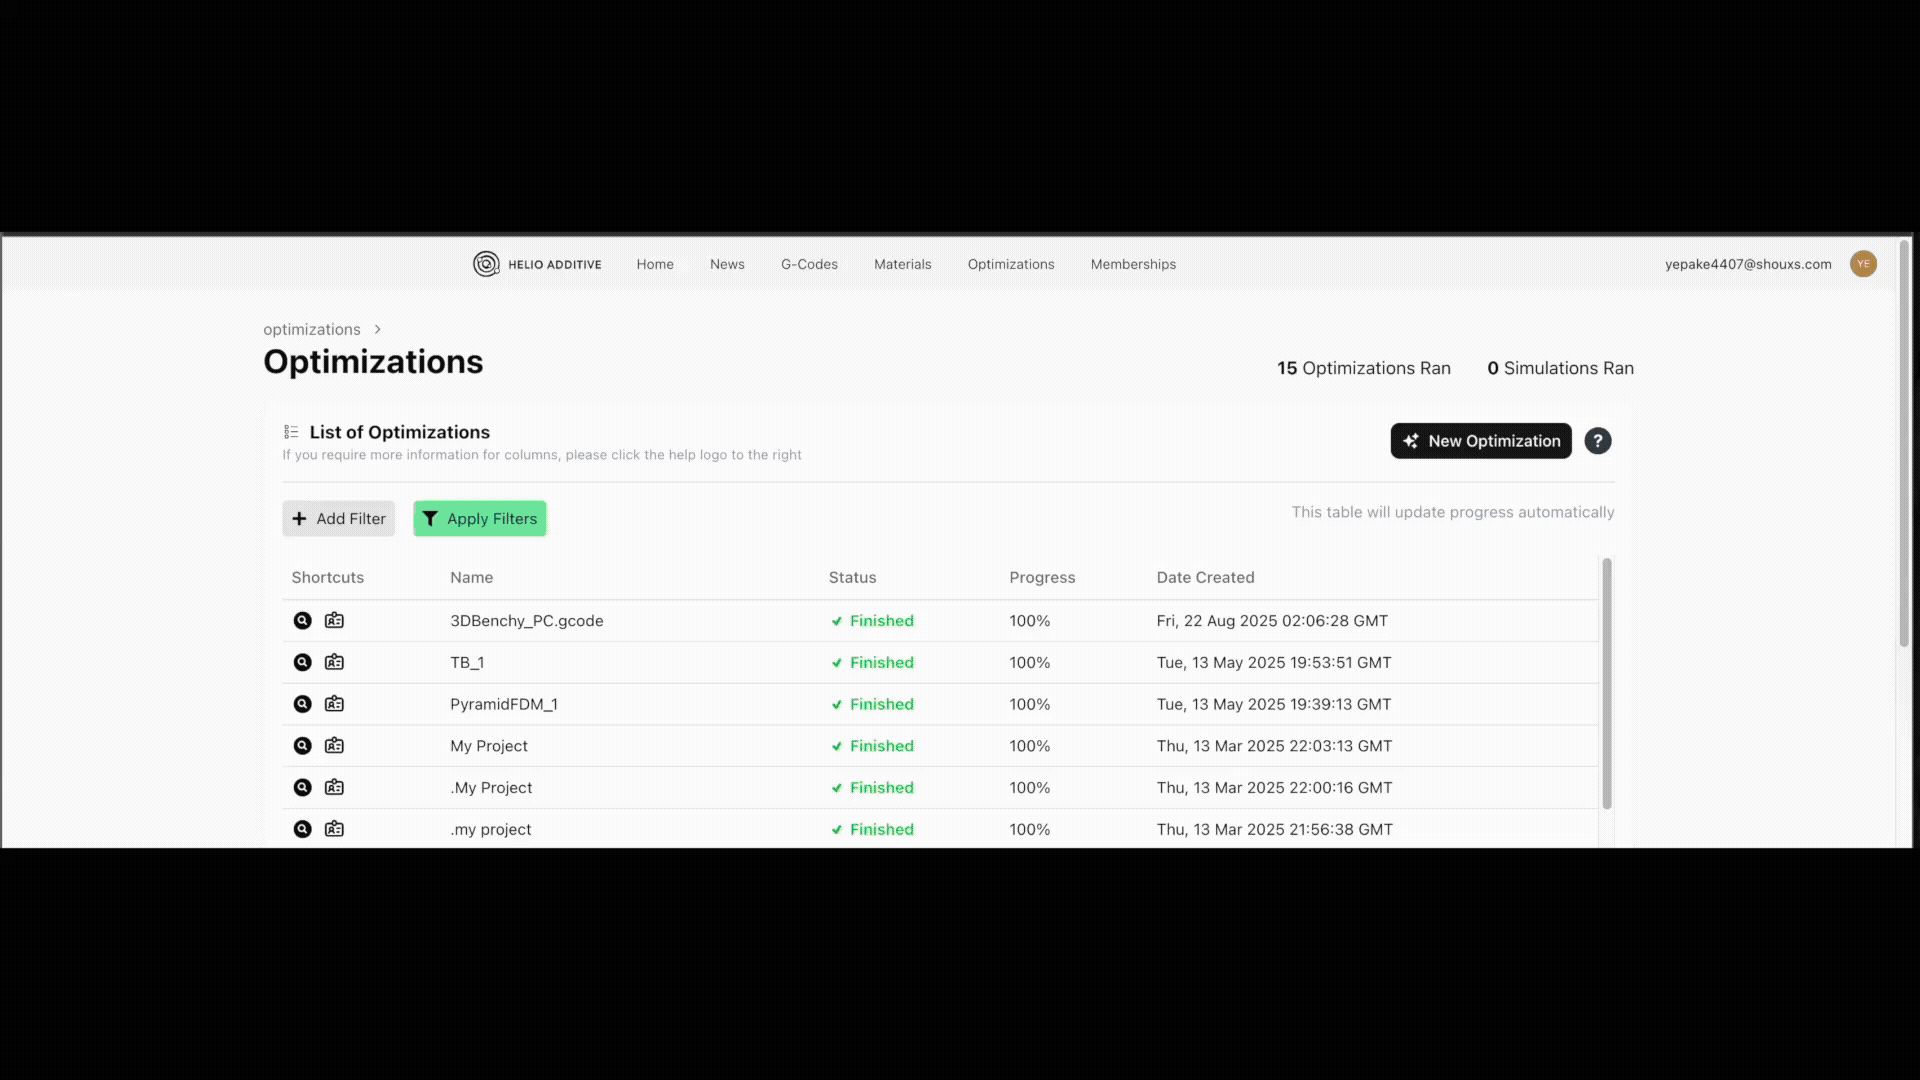This screenshot has width=1920, height=1080.
Task: Click details card icon for My Project row
Action: (334, 746)
